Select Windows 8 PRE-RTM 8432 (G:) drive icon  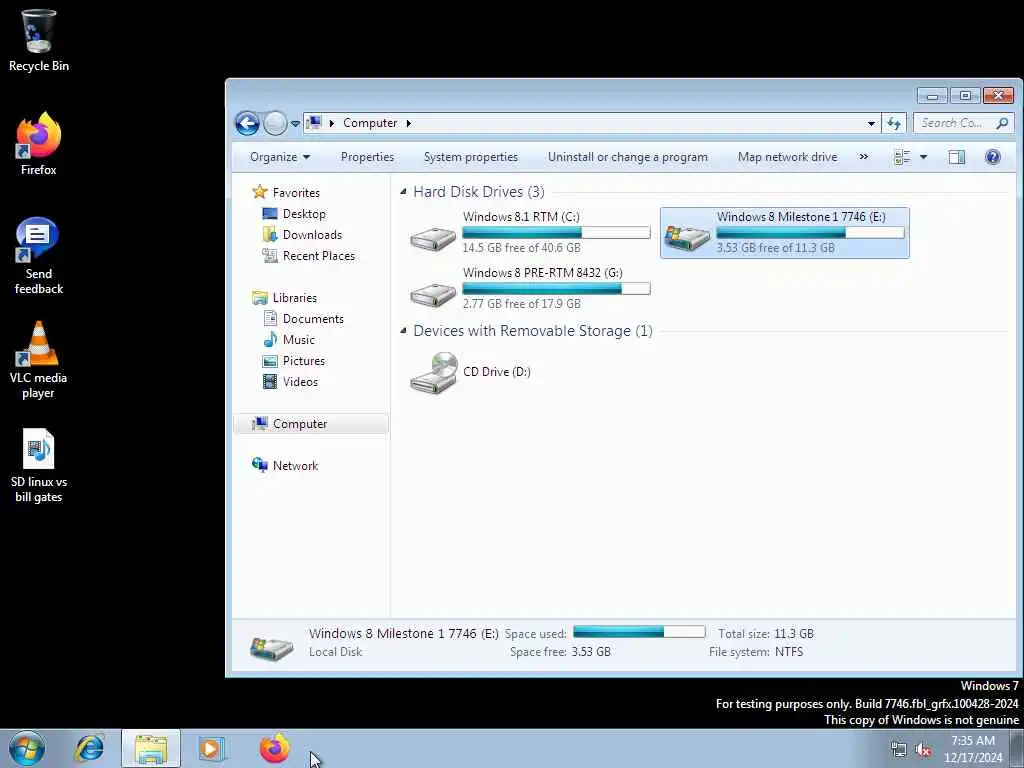coord(433,294)
